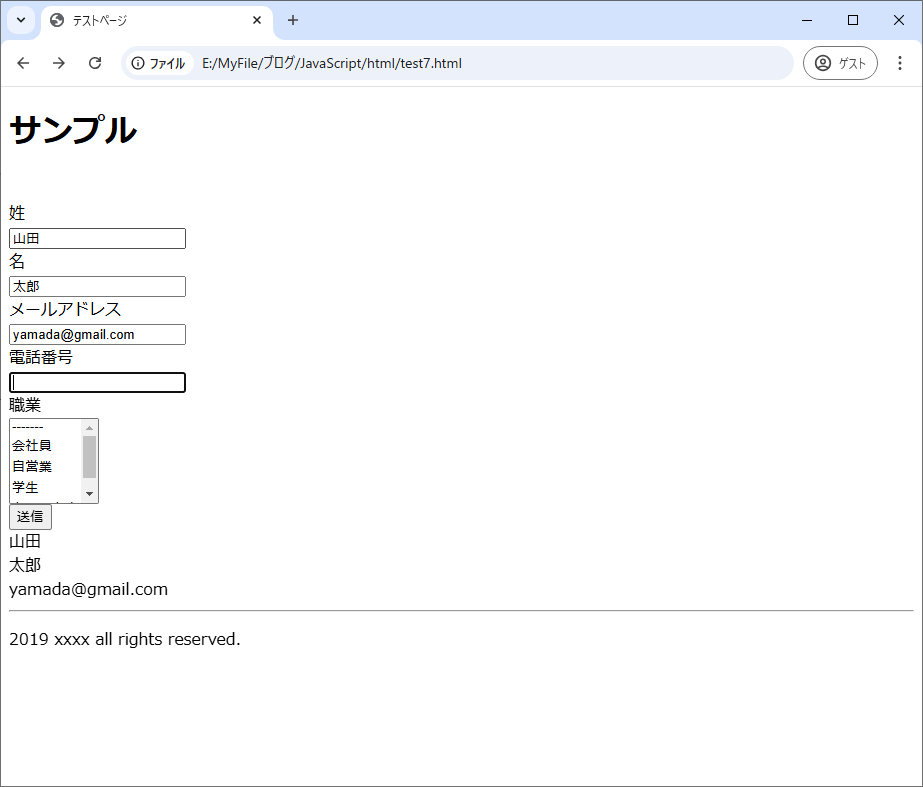The width and height of the screenshot is (923, 787).
Task: Click the サンプル heading
Action: click(73, 129)
